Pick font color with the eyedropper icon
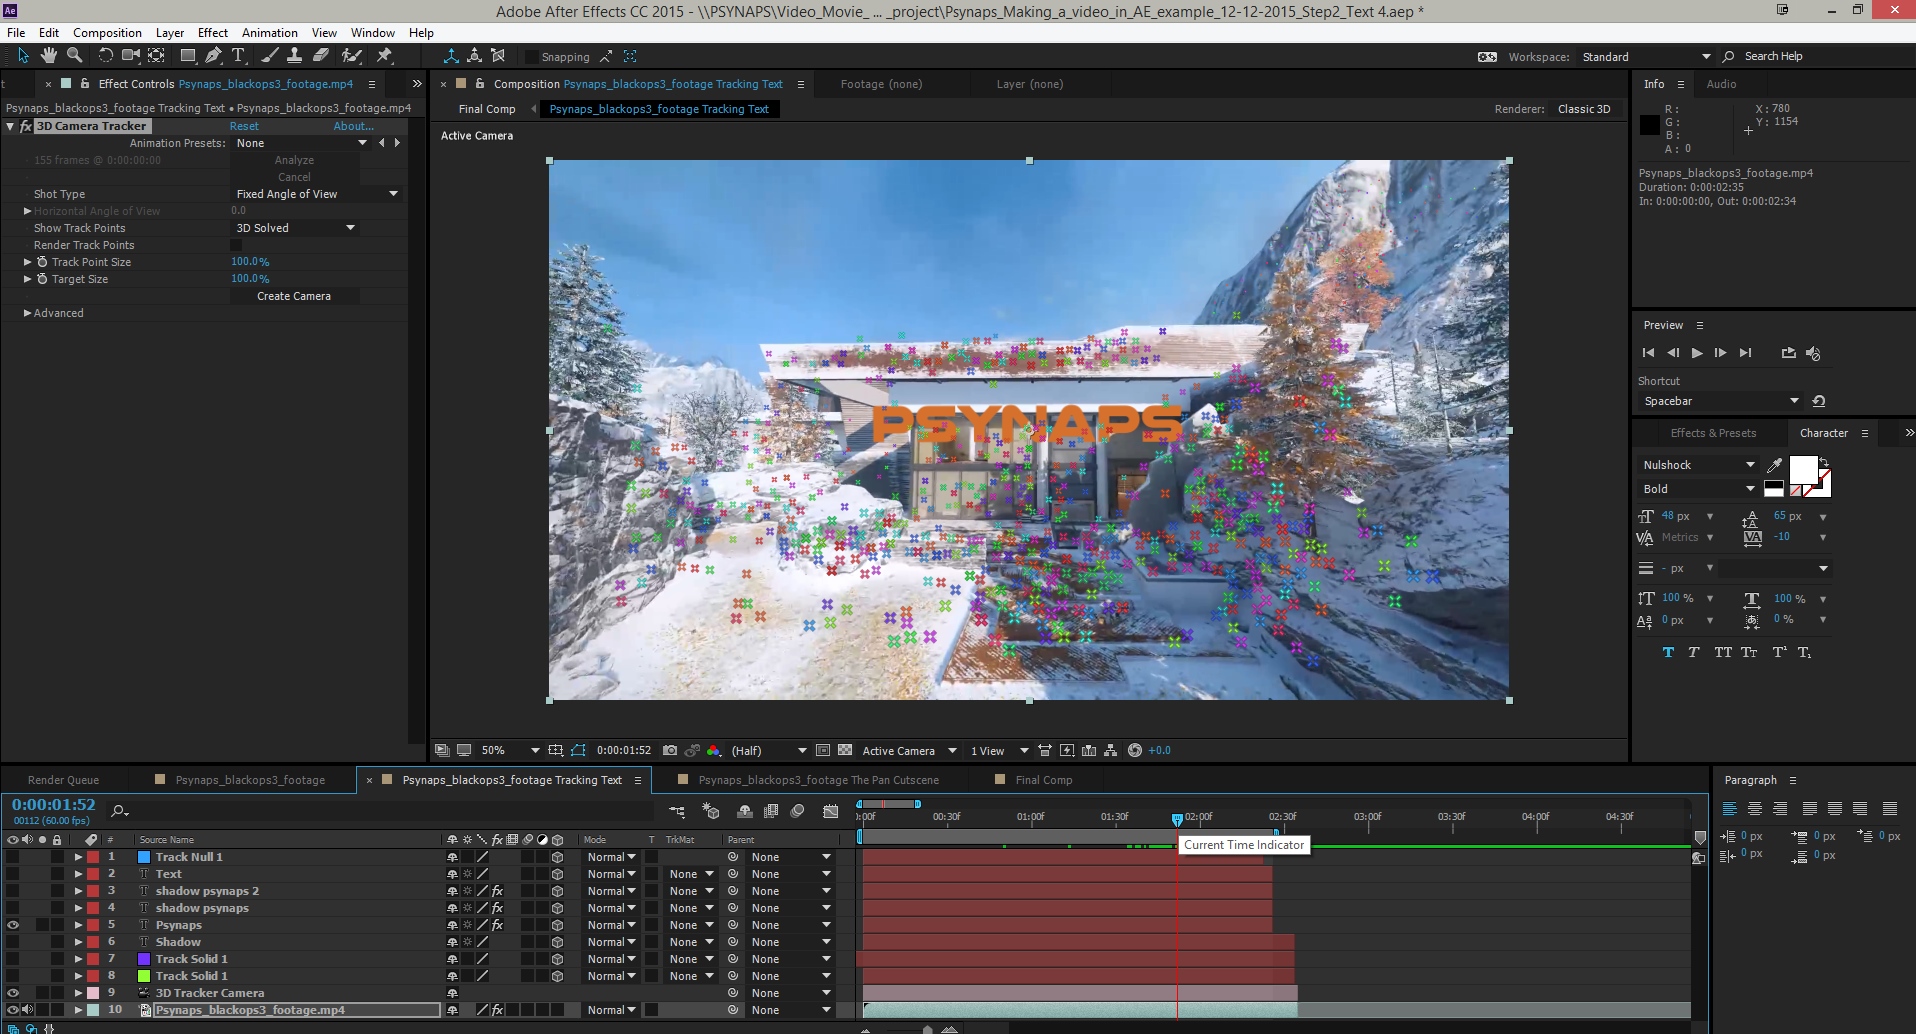The height and width of the screenshot is (1034, 1916). [1774, 465]
